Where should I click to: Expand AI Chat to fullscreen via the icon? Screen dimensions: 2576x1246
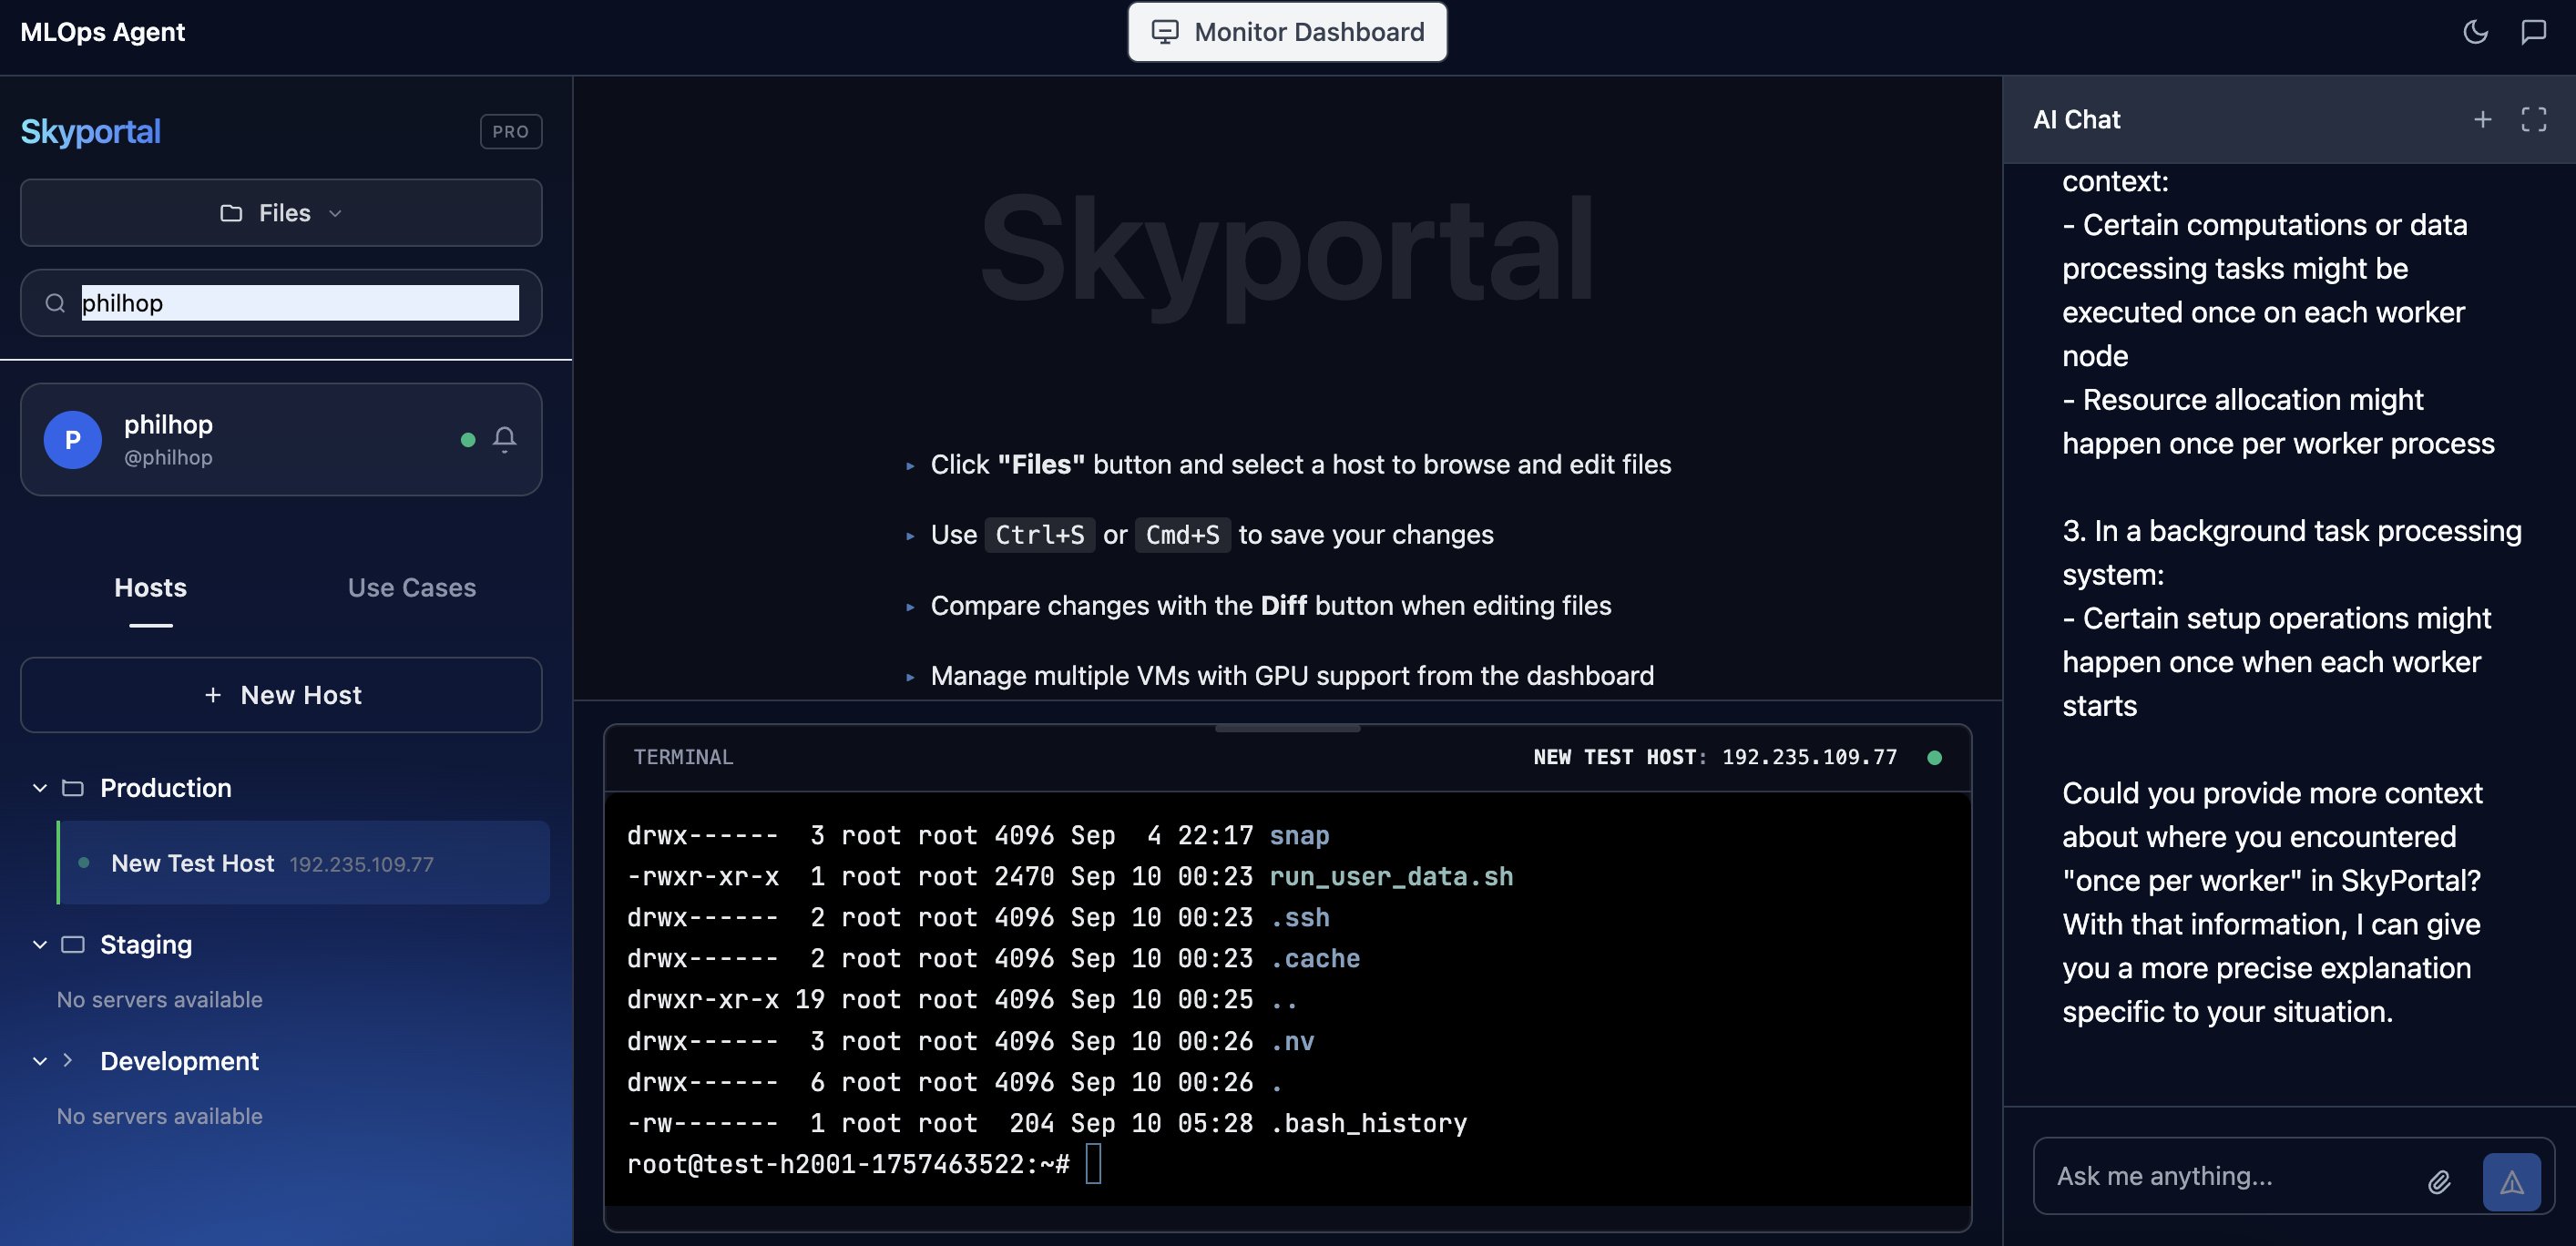click(2536, 119)
